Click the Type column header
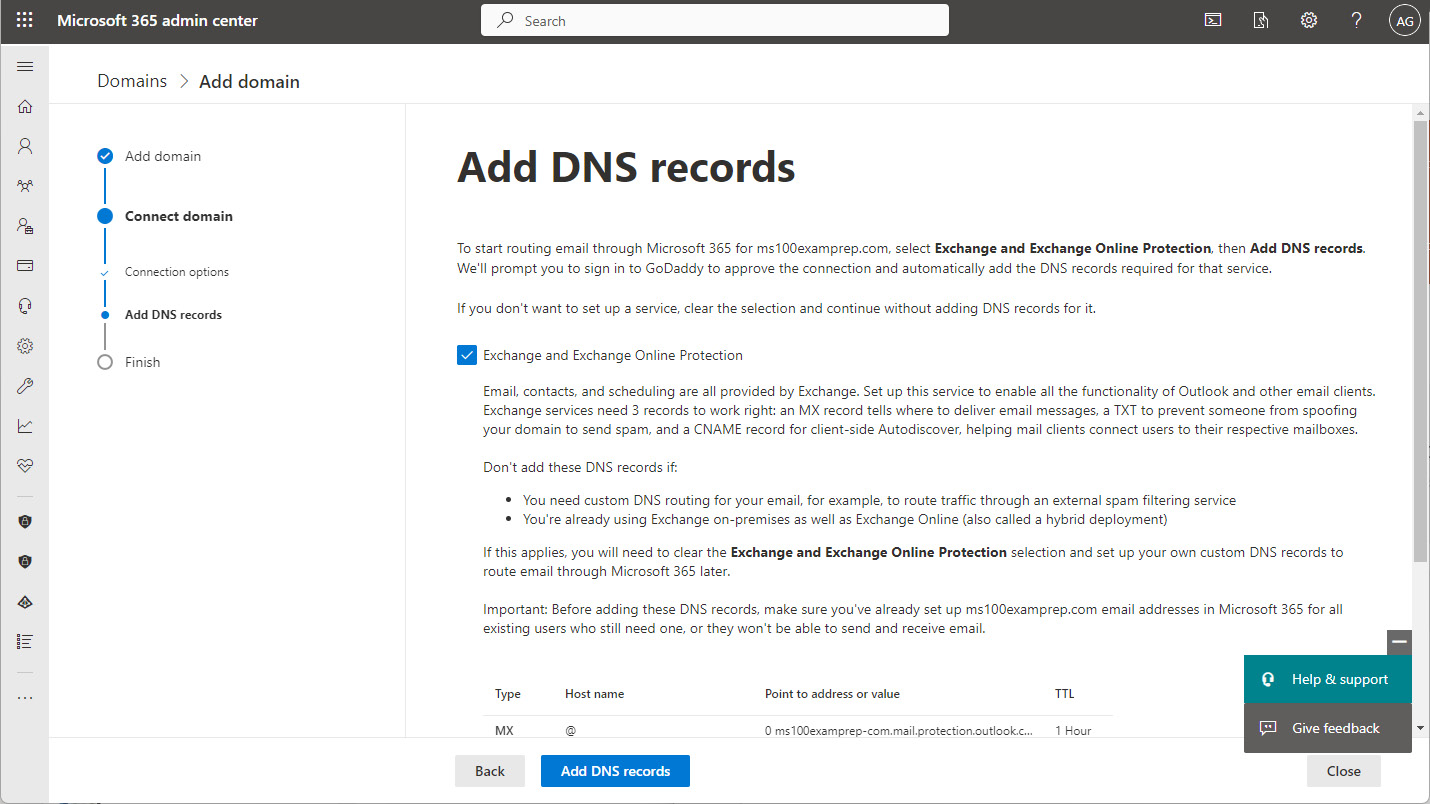 [x=508, y=694]
